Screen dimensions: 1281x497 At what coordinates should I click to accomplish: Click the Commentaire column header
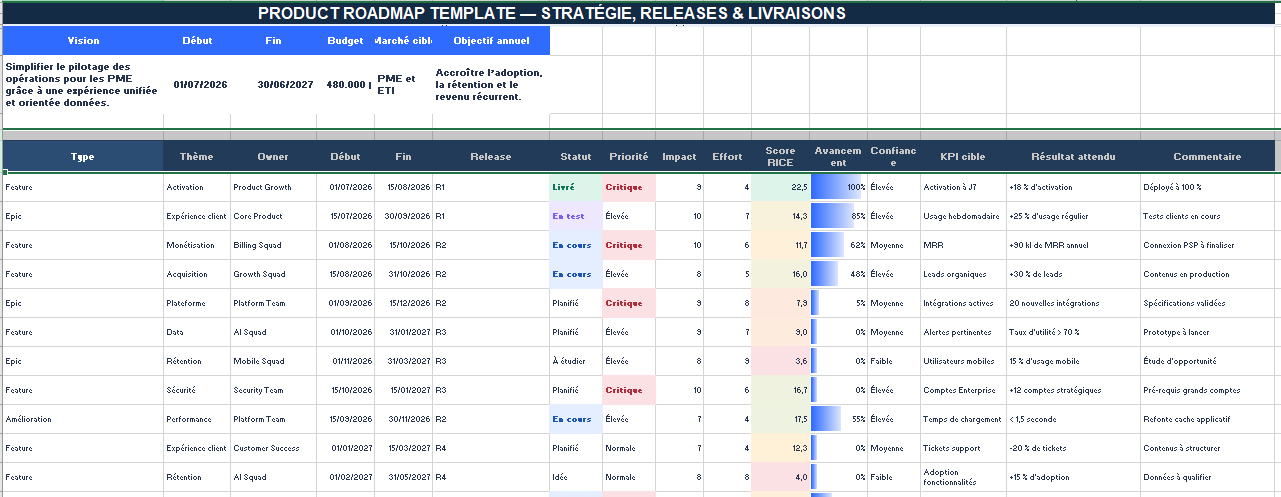point(1207,156)
